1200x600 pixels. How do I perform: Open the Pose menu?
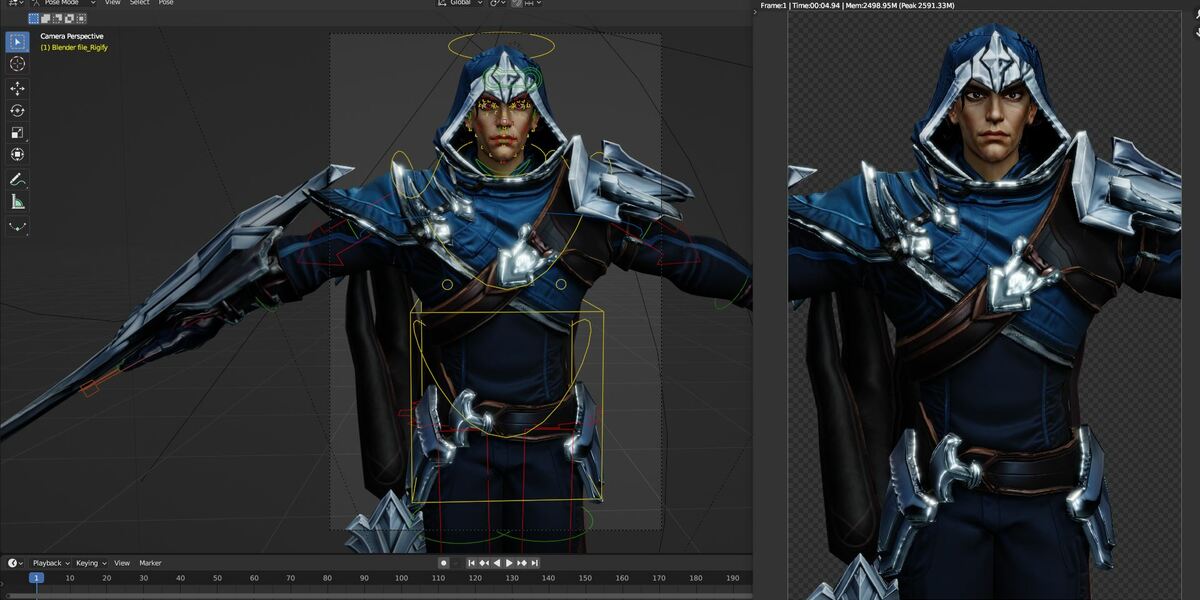click(166, 3)
